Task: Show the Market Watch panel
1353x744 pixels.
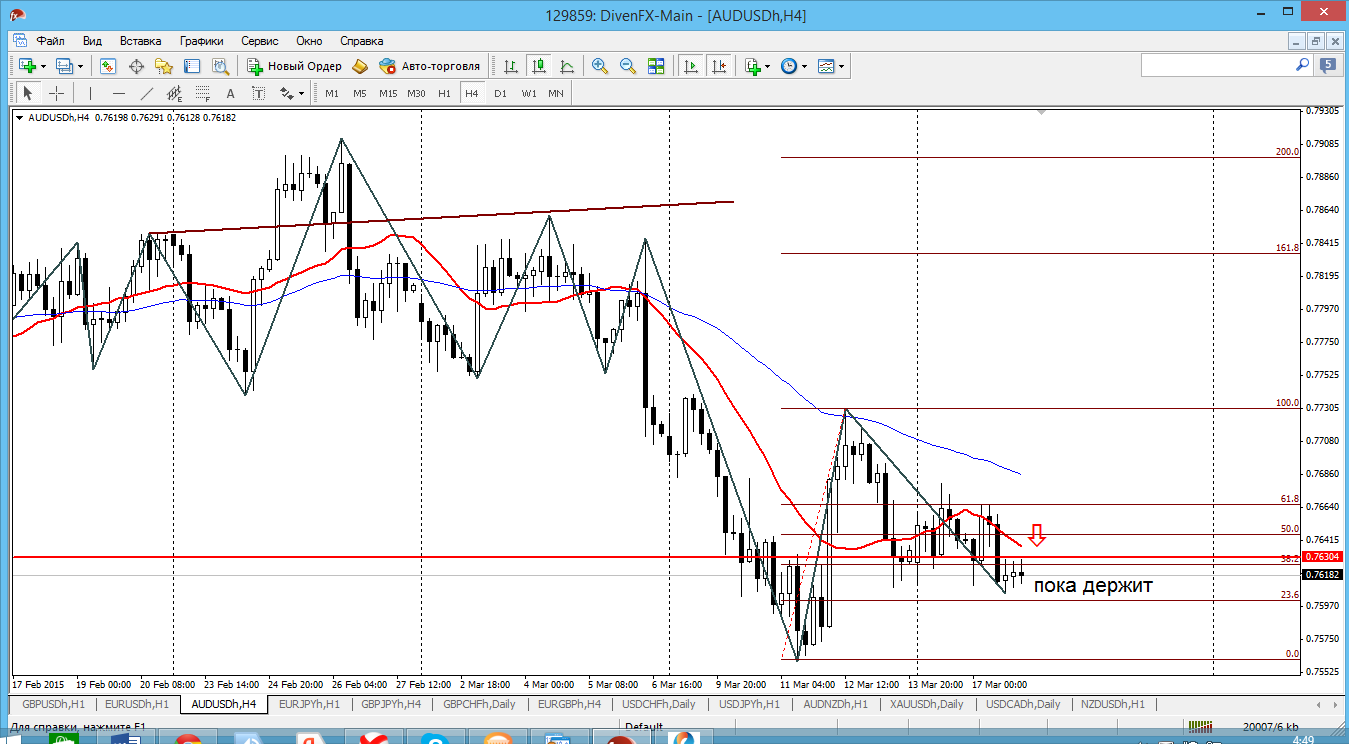Action: click(x=108, y=66)
